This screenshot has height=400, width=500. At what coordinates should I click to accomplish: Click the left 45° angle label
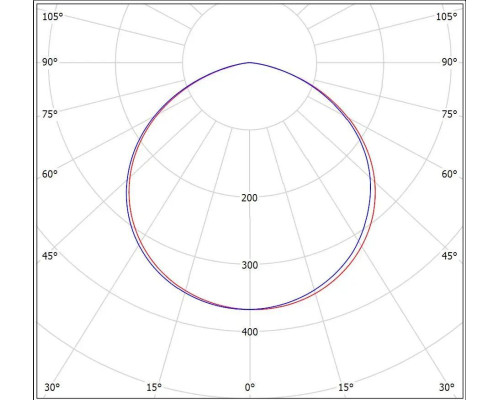[x=50, y=256]
